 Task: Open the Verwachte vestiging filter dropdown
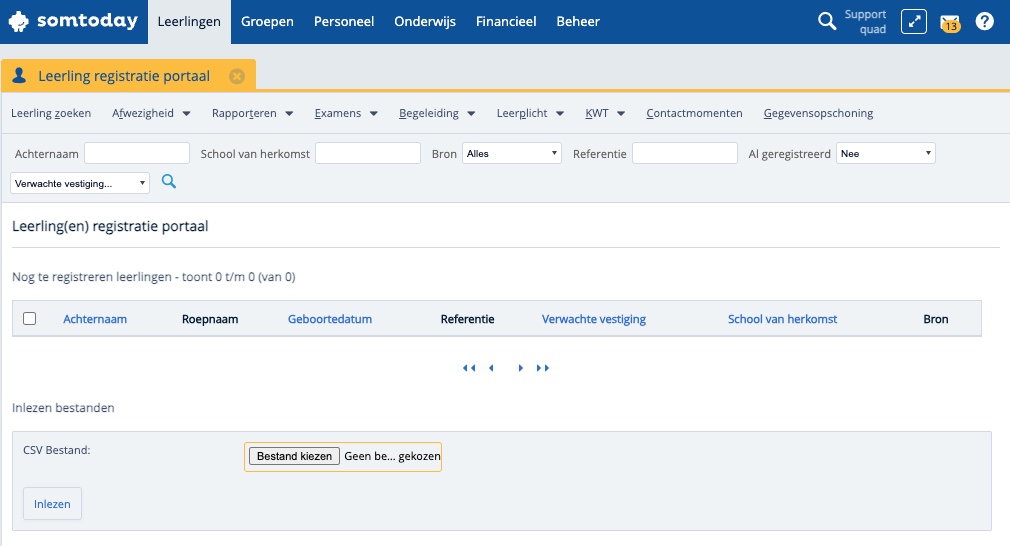point(80,183)
